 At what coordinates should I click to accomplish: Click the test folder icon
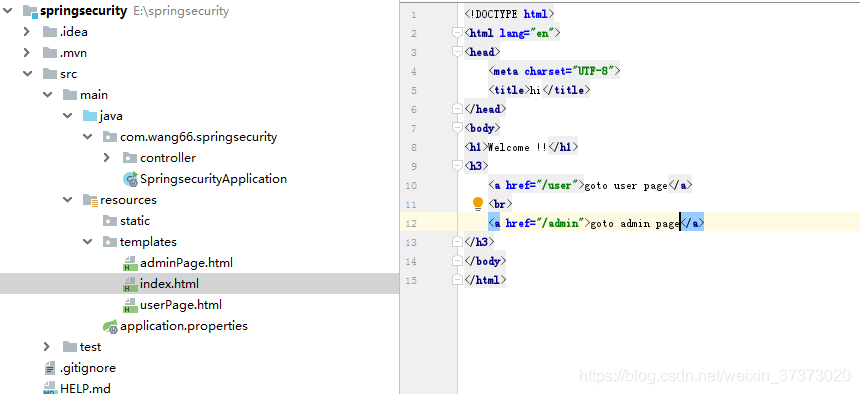coord(70,347)
